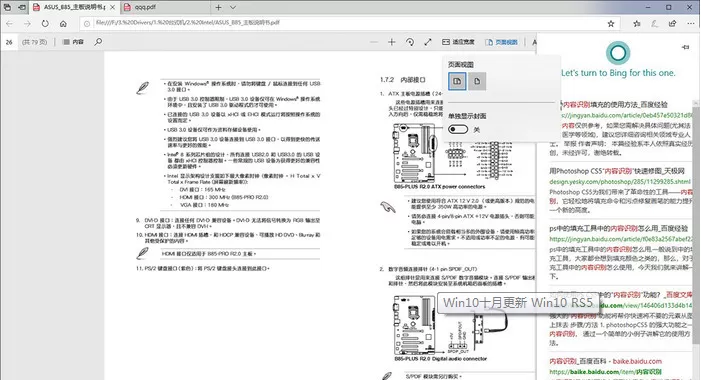Edit the page number field showing 26
This screenshot has width=701, height=380.
pyautogui.click(x=9, y=42)
